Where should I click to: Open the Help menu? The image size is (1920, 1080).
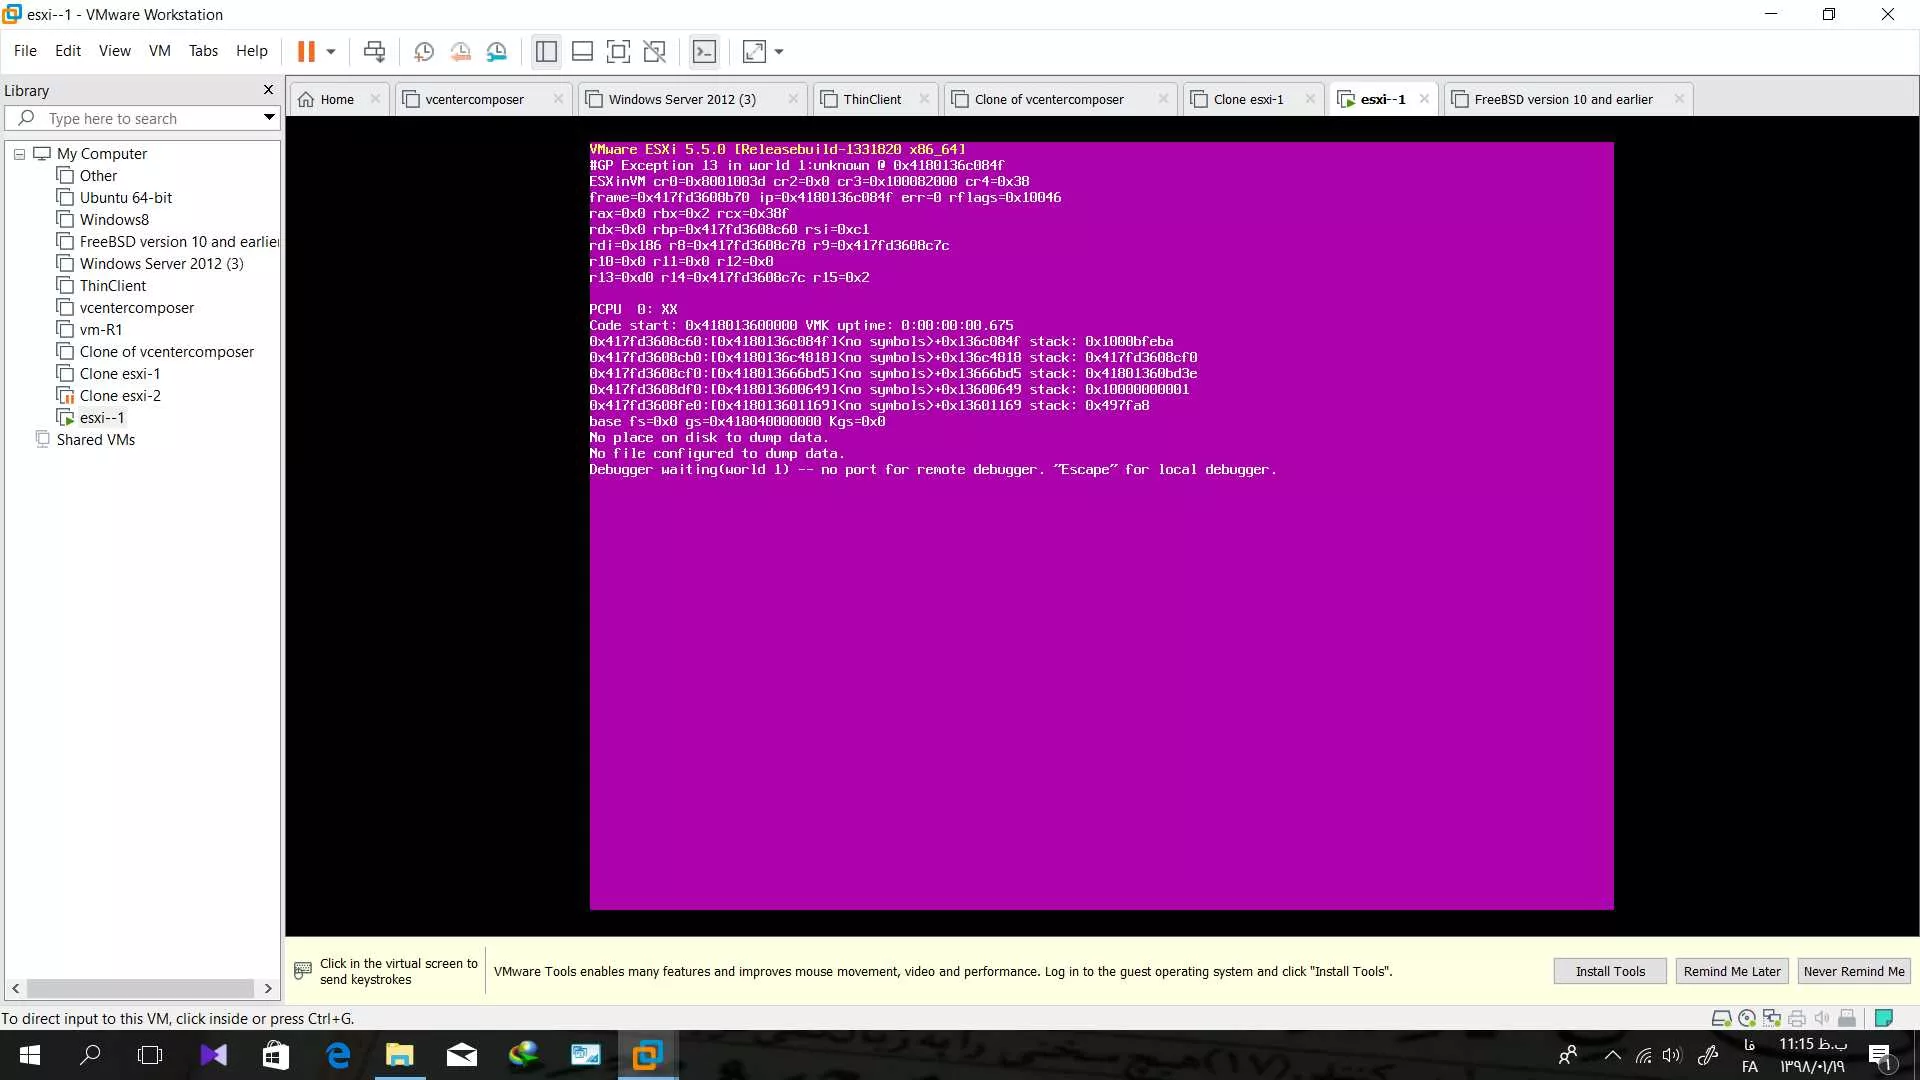point(252,50)
